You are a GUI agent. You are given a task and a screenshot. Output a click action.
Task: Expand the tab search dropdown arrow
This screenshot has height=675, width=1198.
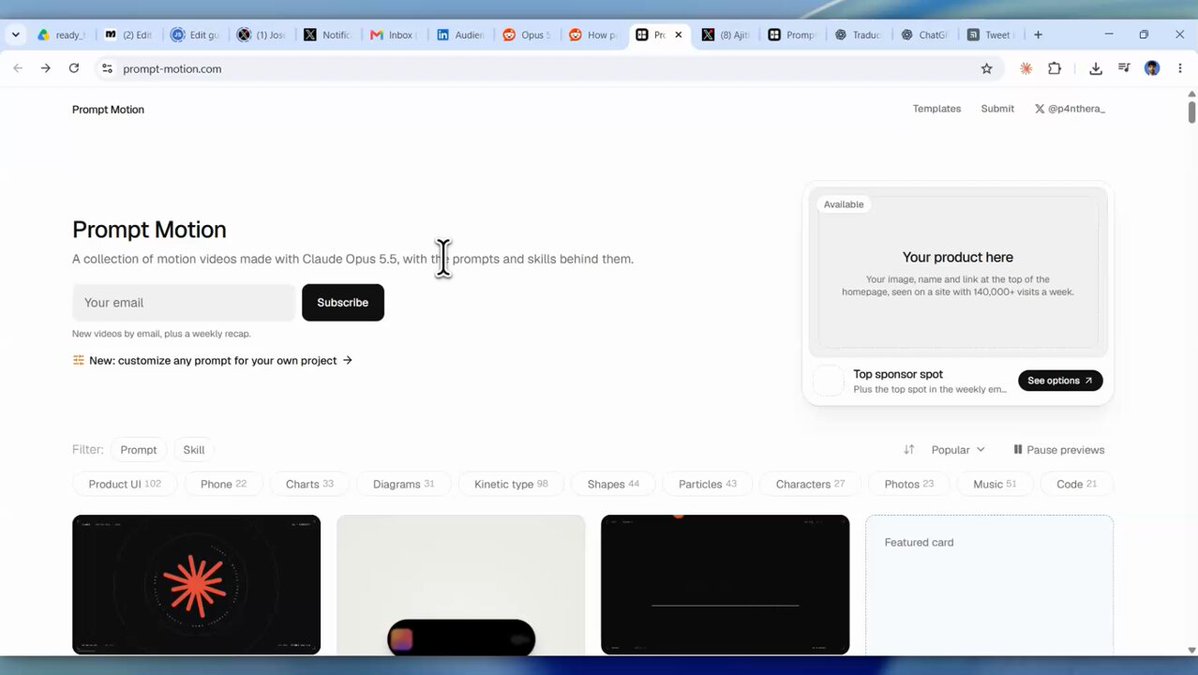pyautogui.click(x=15, y=34)
